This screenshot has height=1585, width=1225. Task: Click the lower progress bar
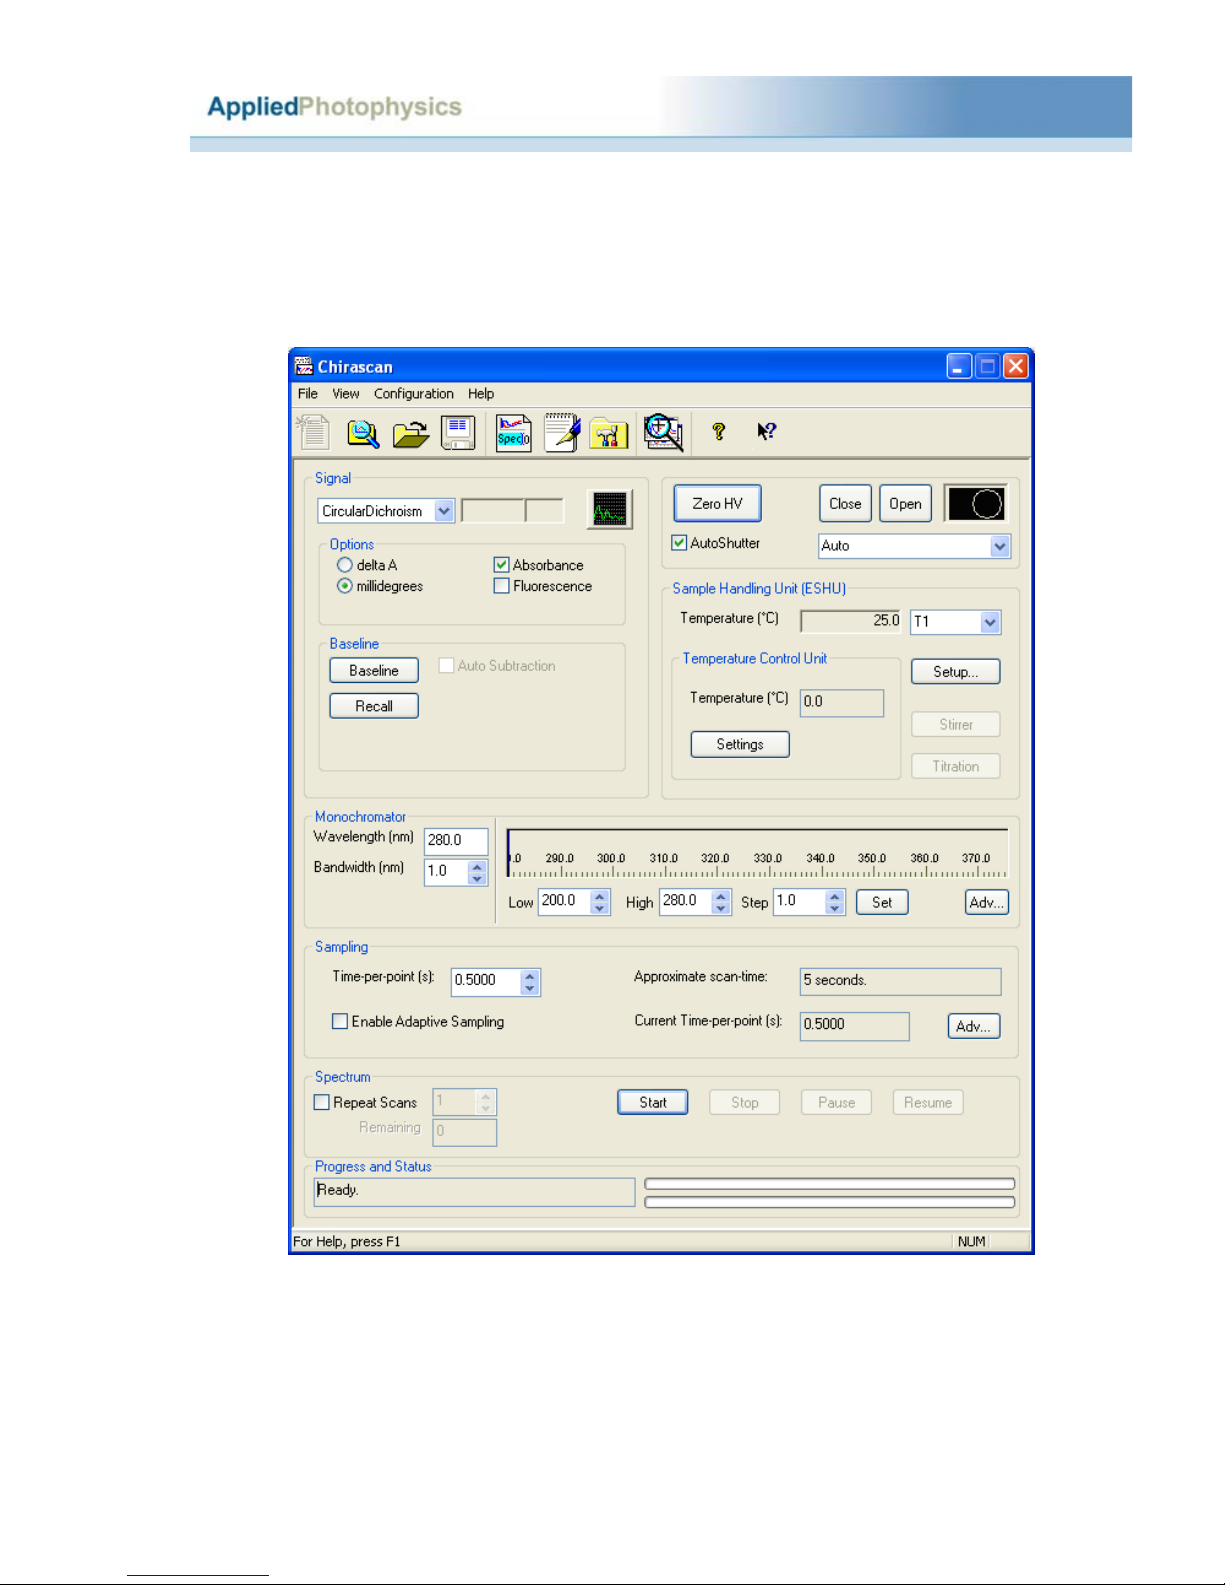tap(830, 1202)
